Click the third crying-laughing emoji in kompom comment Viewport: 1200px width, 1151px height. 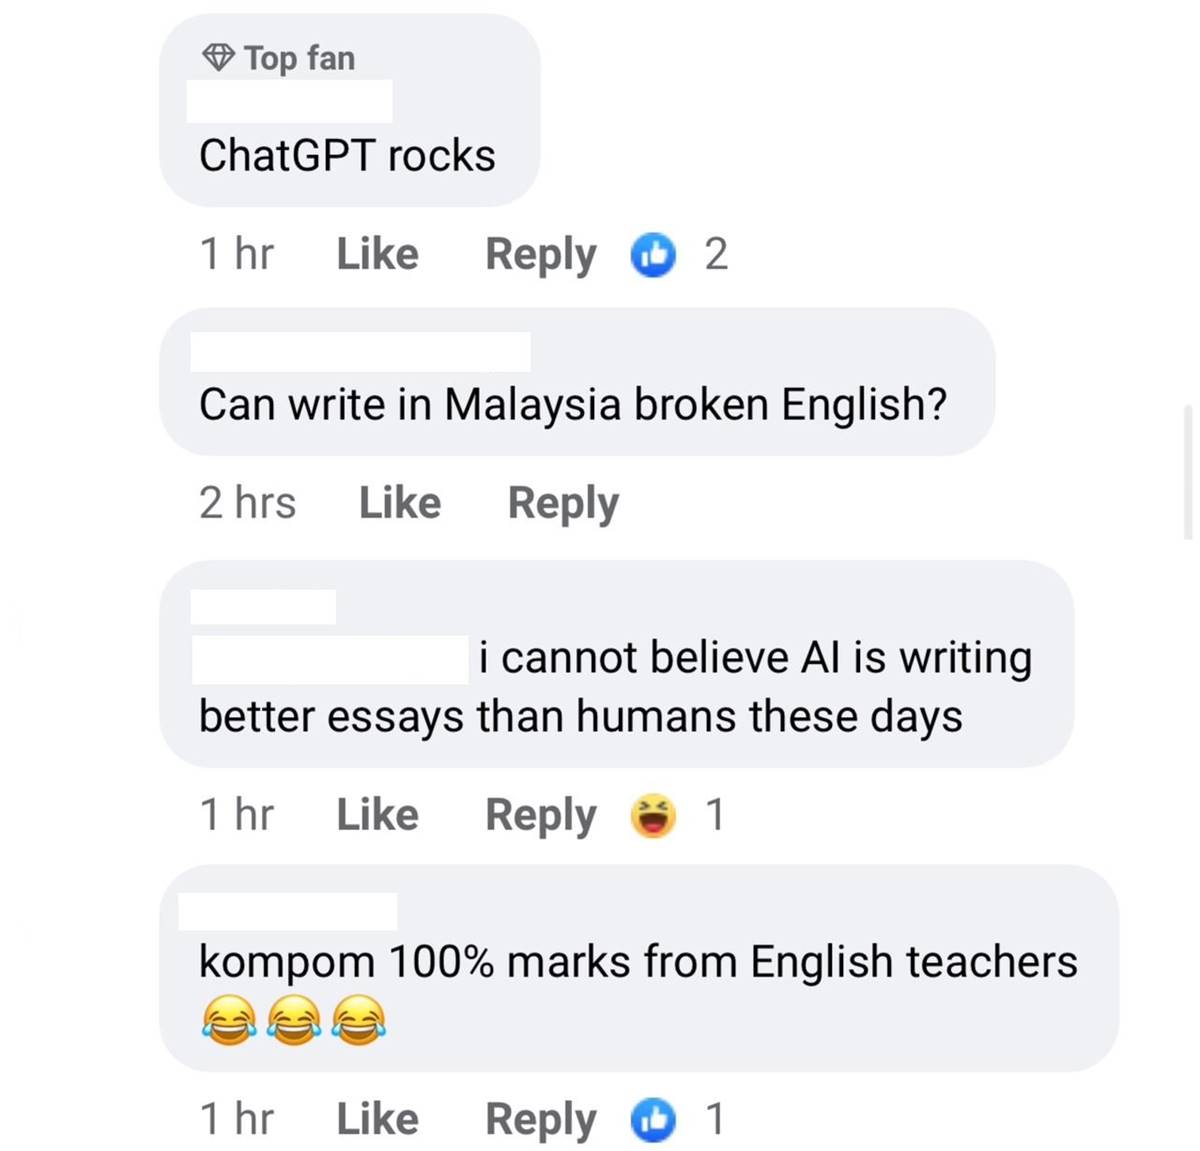click(358, 1021)
